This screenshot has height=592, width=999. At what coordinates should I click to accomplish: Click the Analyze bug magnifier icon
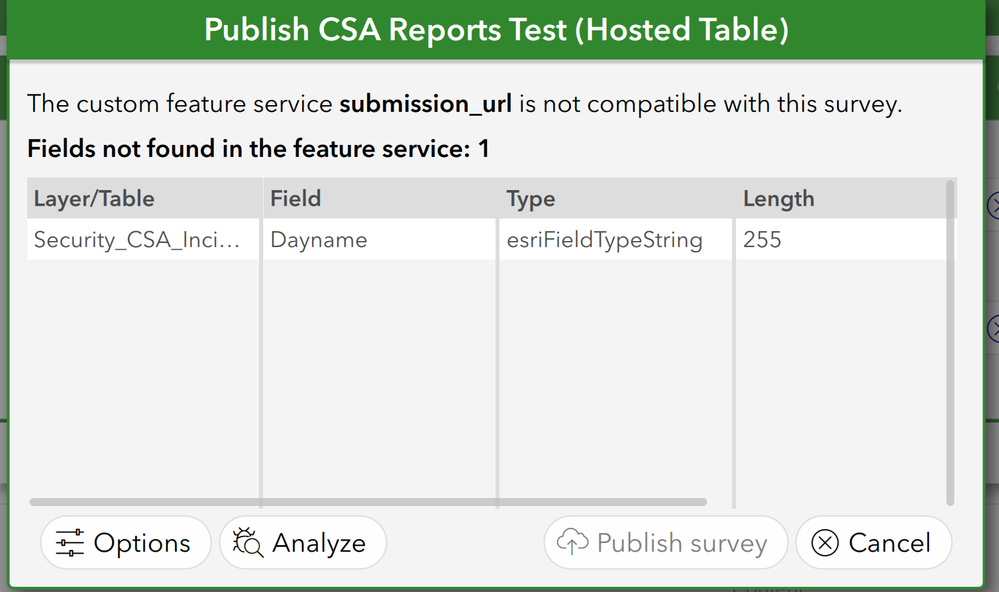click(248, 543)
